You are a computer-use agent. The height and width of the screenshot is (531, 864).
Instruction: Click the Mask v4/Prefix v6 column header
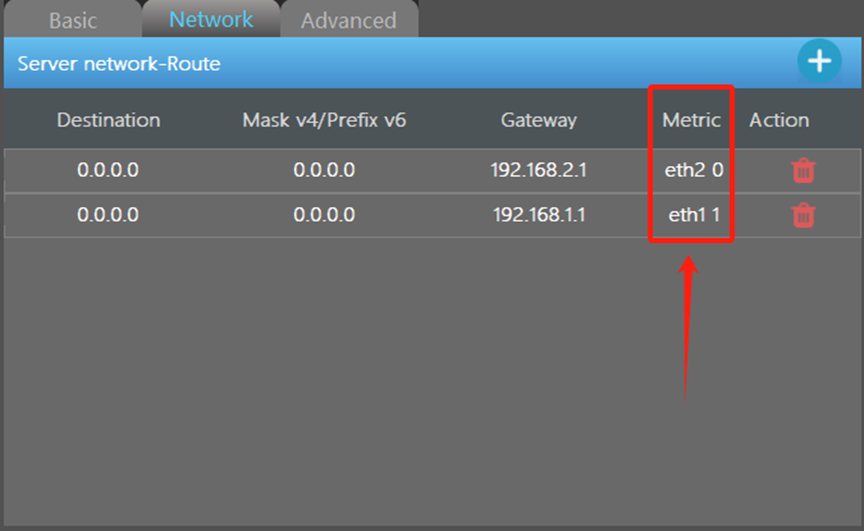tap(324, 120)
